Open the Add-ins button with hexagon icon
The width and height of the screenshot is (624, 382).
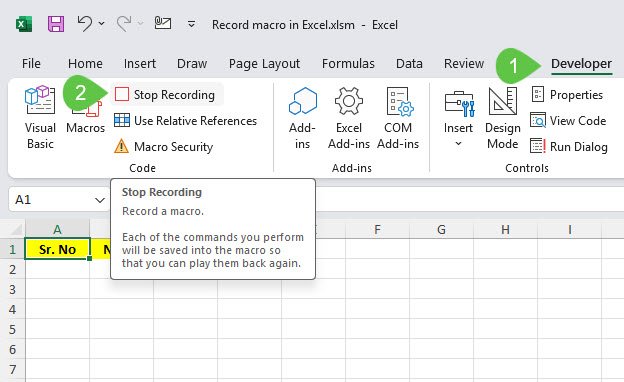pyautogui.click(x=302, y=118)
